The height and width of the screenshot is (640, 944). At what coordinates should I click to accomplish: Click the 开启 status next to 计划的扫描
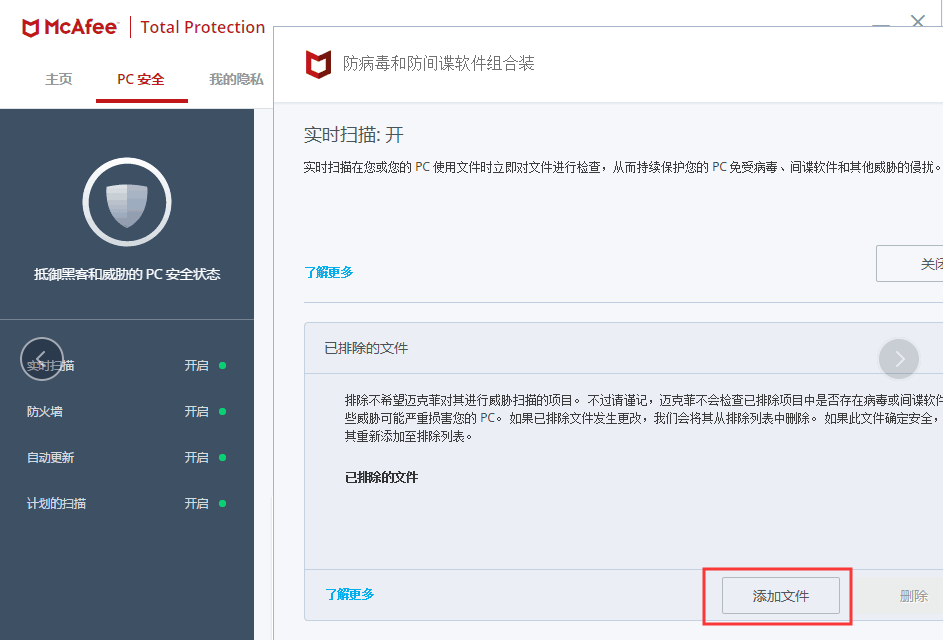(196, 504)
